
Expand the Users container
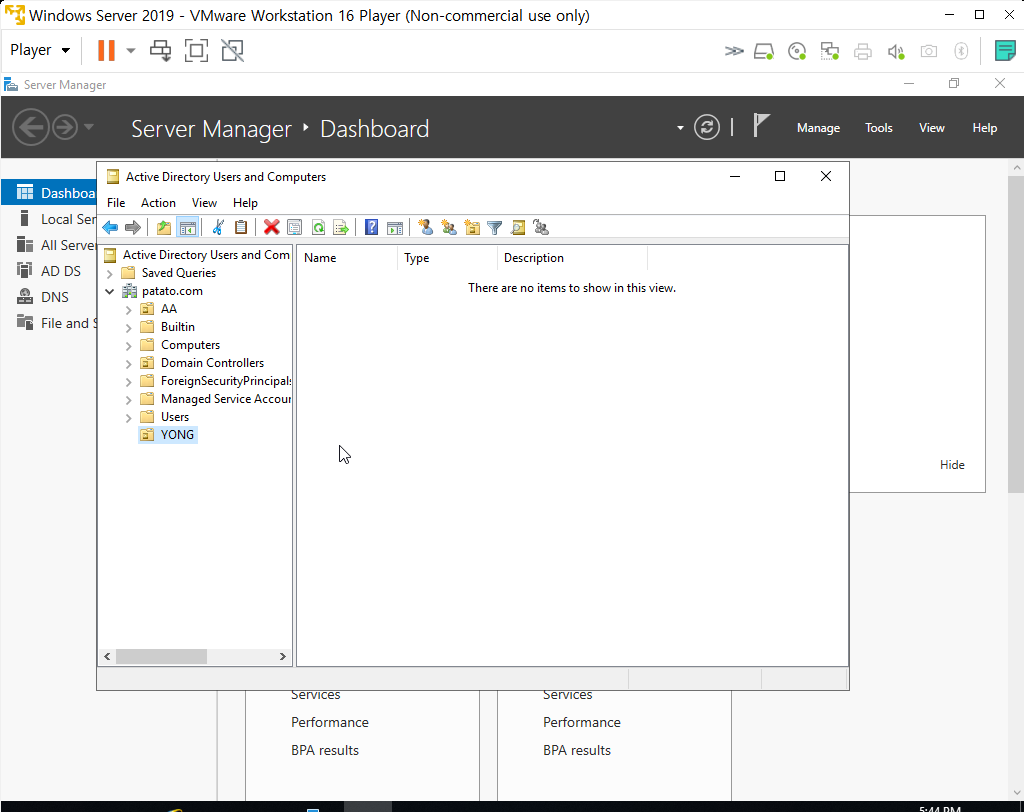[x=129, y=417]
